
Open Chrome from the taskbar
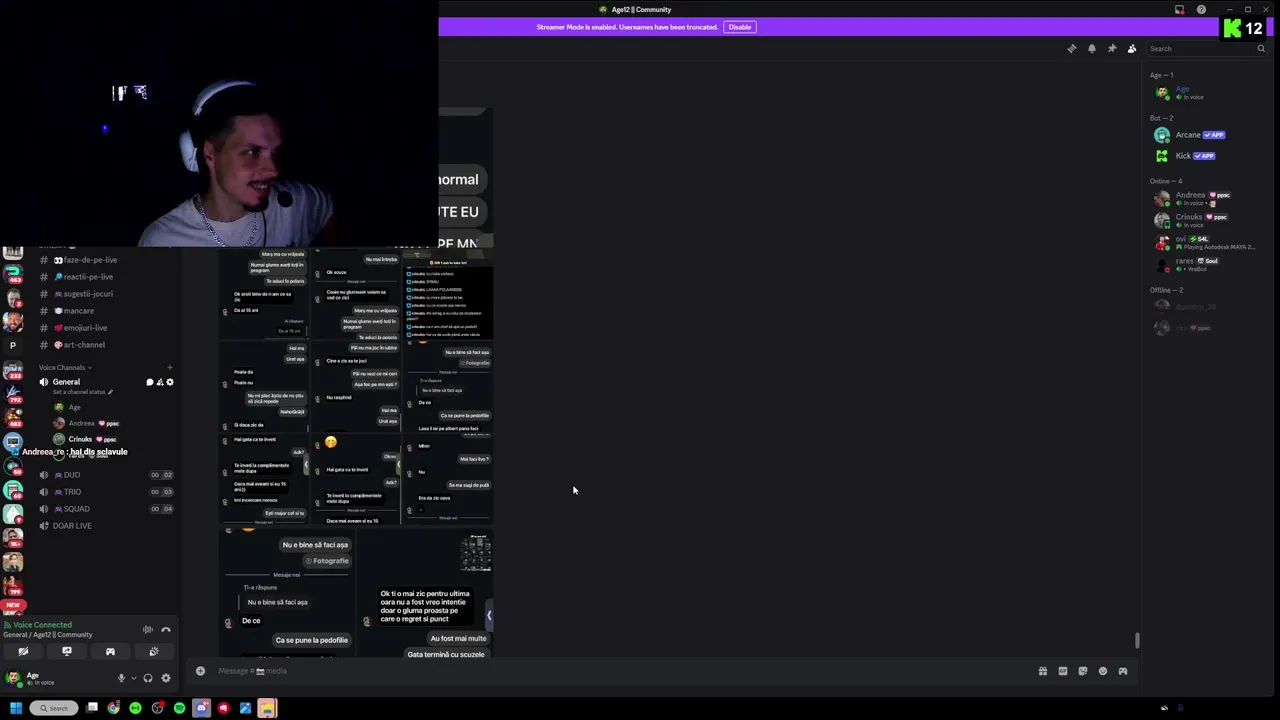click(114, 708)
